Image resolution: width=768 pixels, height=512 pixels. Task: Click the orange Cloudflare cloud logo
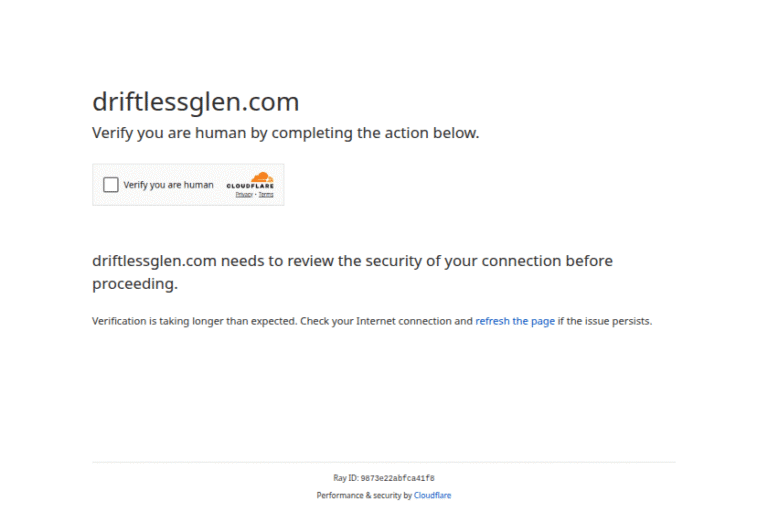pyautogui.click(x=261, y=177)
